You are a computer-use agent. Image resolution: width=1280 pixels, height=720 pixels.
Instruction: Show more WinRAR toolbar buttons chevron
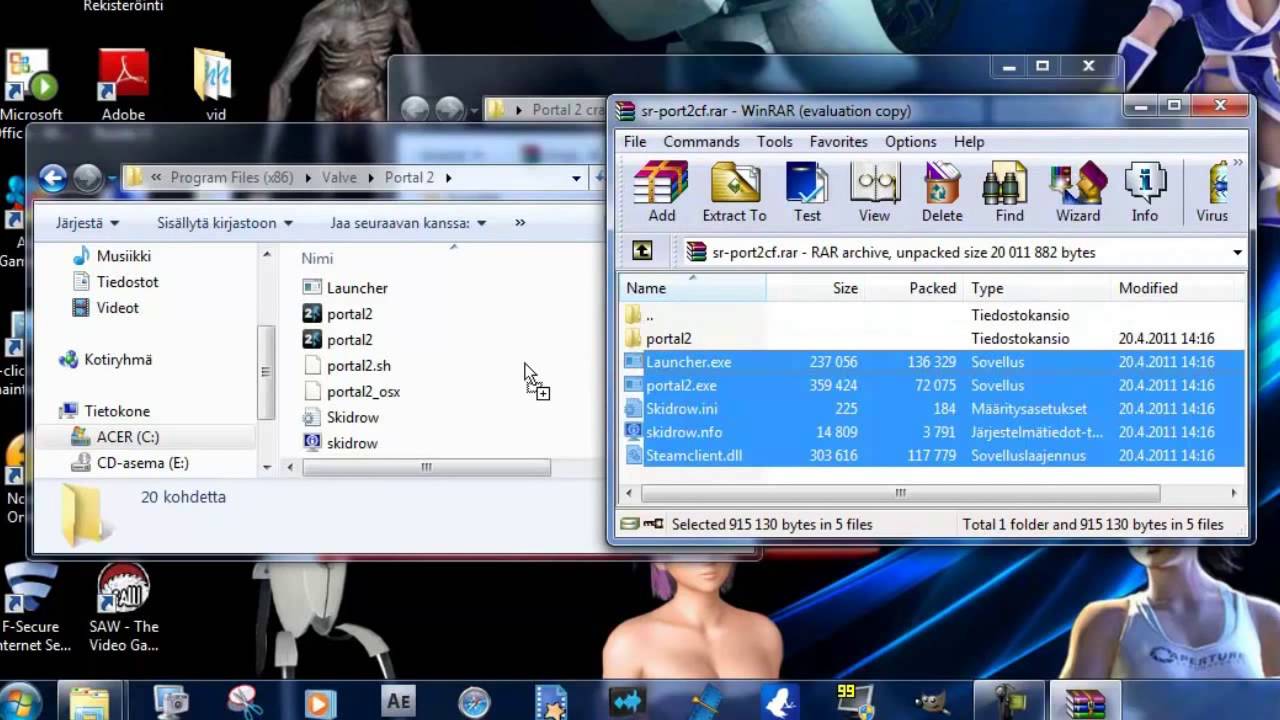pyautogui.click(x=1238, y=162)
